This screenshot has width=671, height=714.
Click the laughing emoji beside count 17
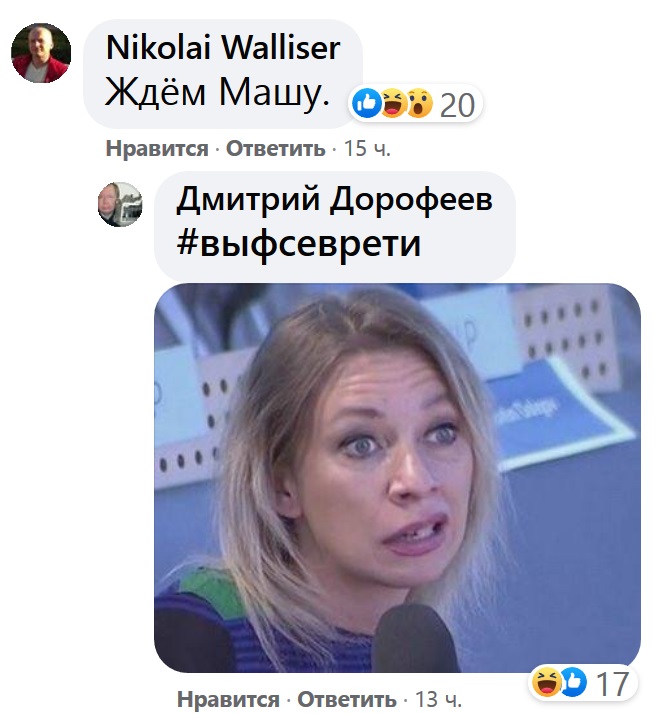click(x=547, y=682)
